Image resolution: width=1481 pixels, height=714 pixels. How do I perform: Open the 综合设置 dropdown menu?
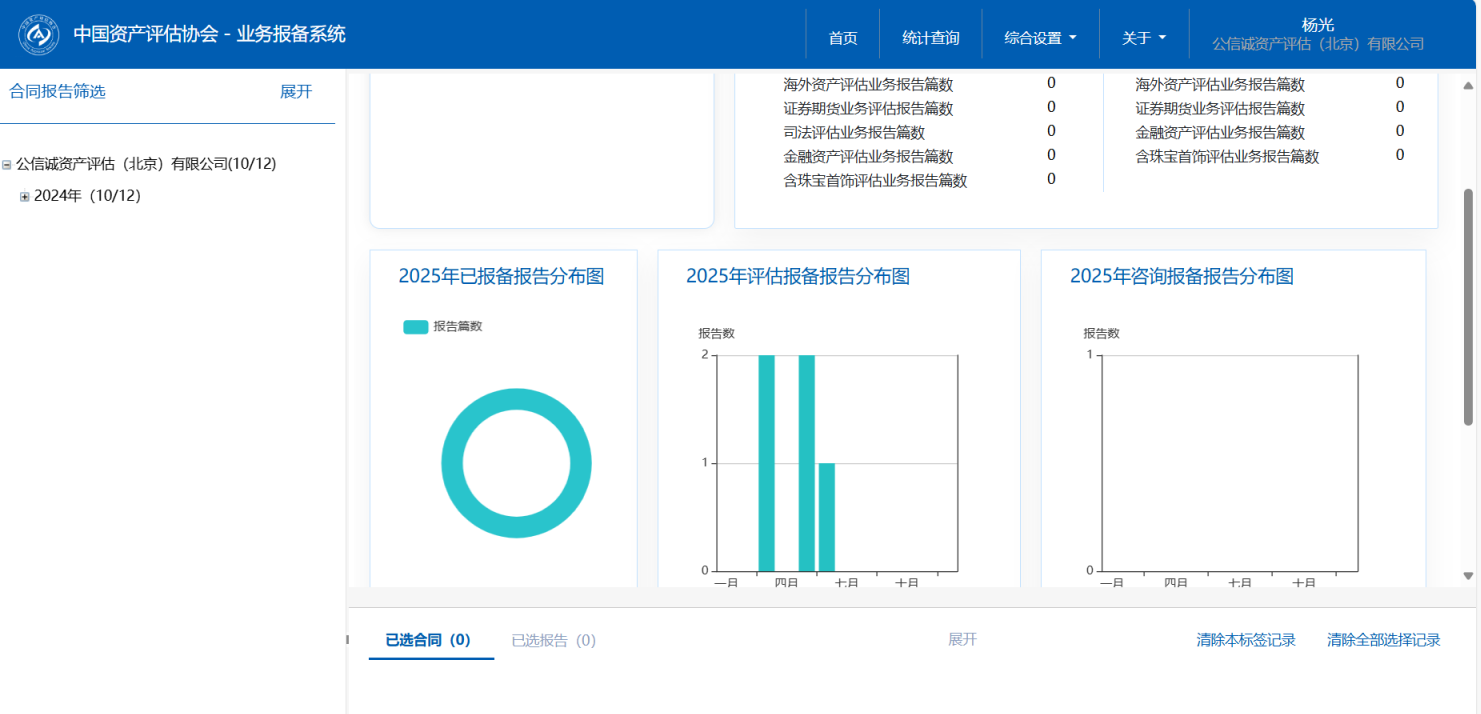(1040, 38)
